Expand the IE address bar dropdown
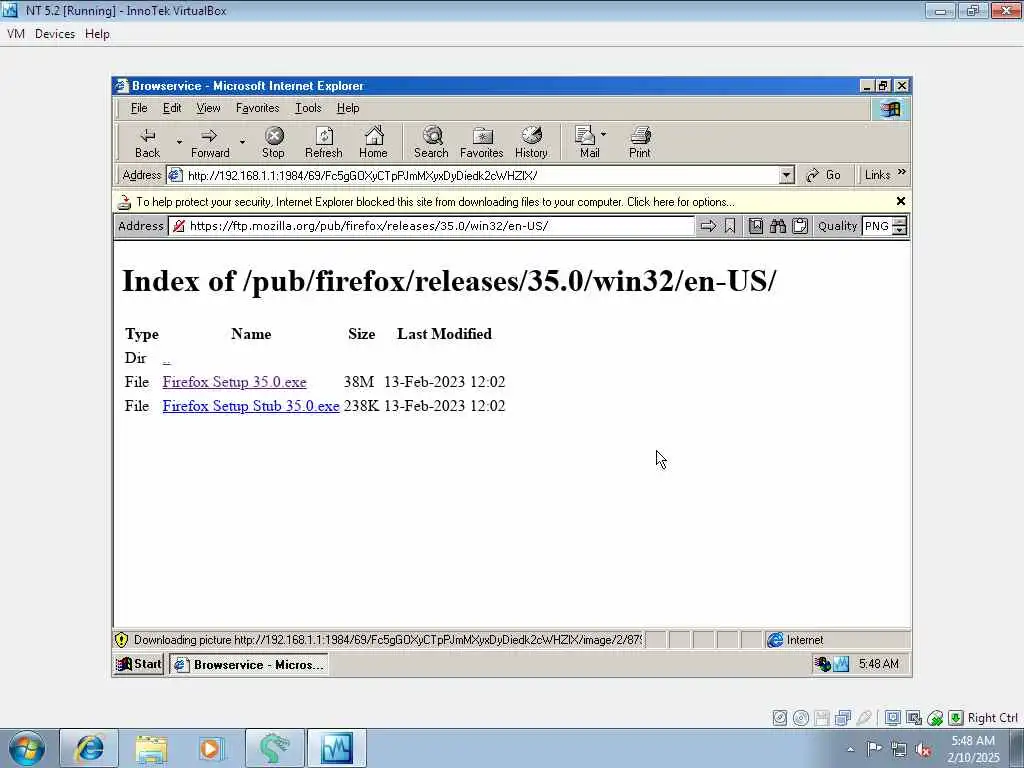 click(x=787, y=175)
